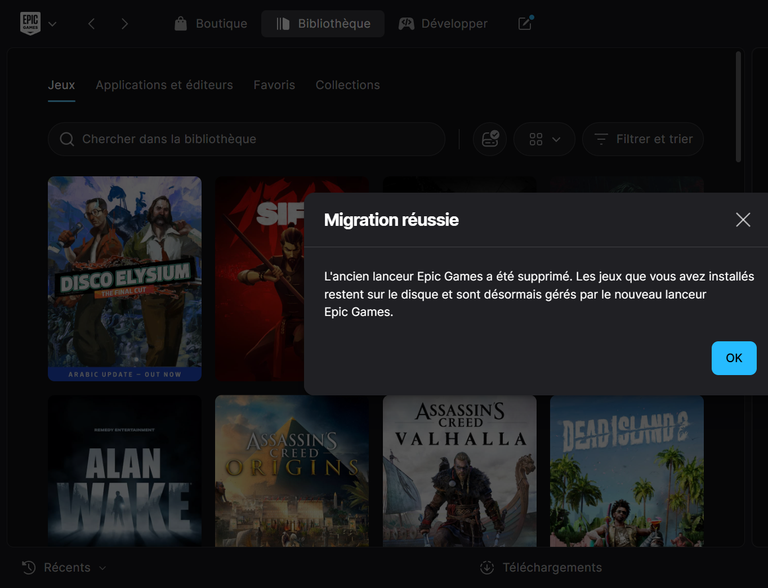This screenshot has height=588, width=768.
Task: Open the Développer tab
Action: coord(443,24)
